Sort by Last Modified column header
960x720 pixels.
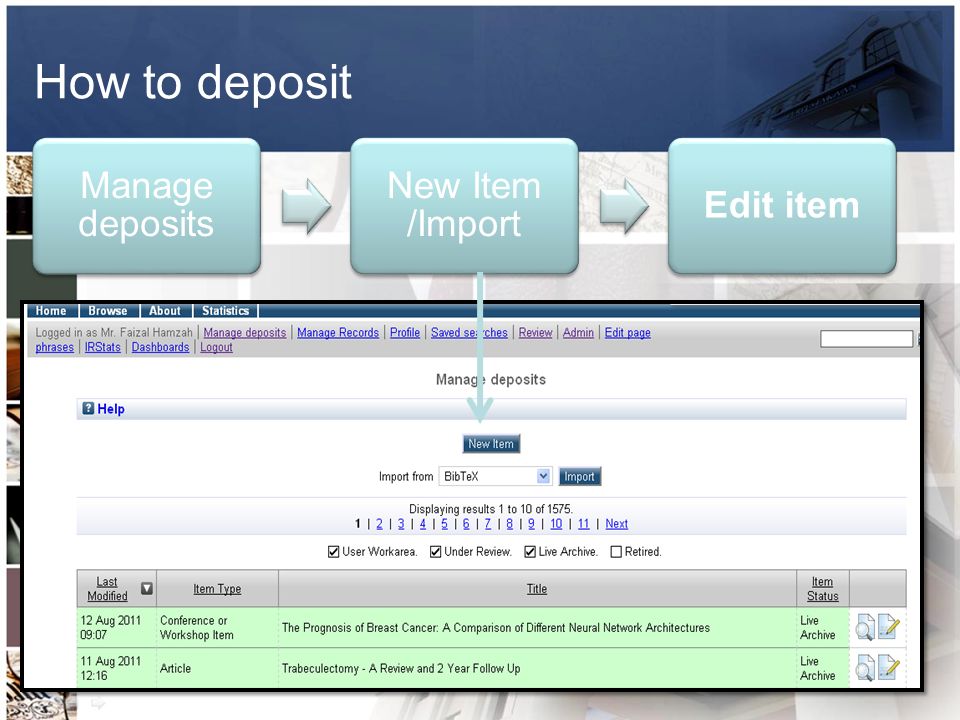pos(107,589)
